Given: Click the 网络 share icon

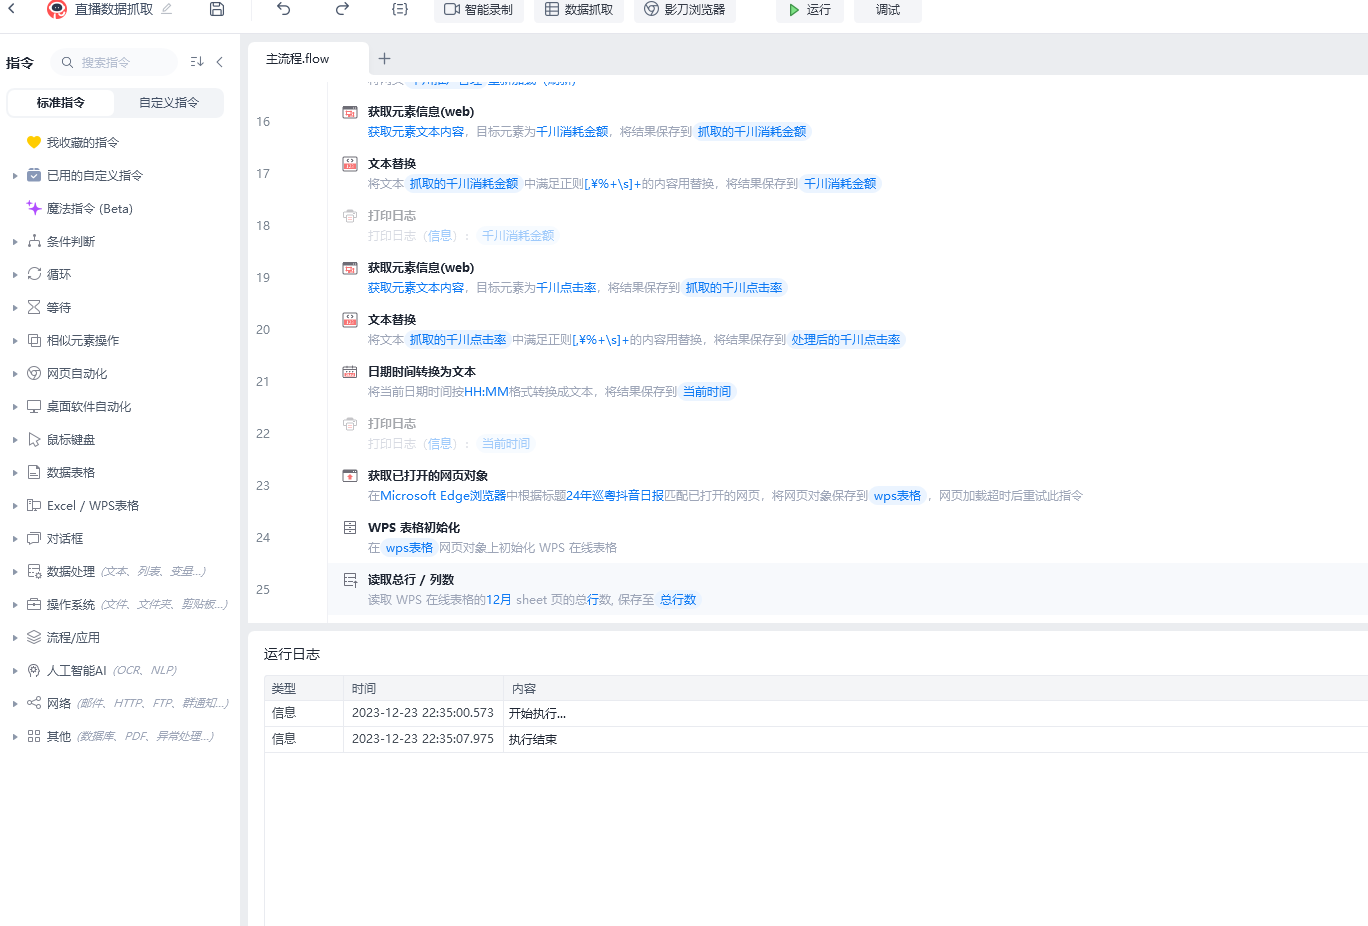Looking at the screenshot, I should [x=34, y=704].
